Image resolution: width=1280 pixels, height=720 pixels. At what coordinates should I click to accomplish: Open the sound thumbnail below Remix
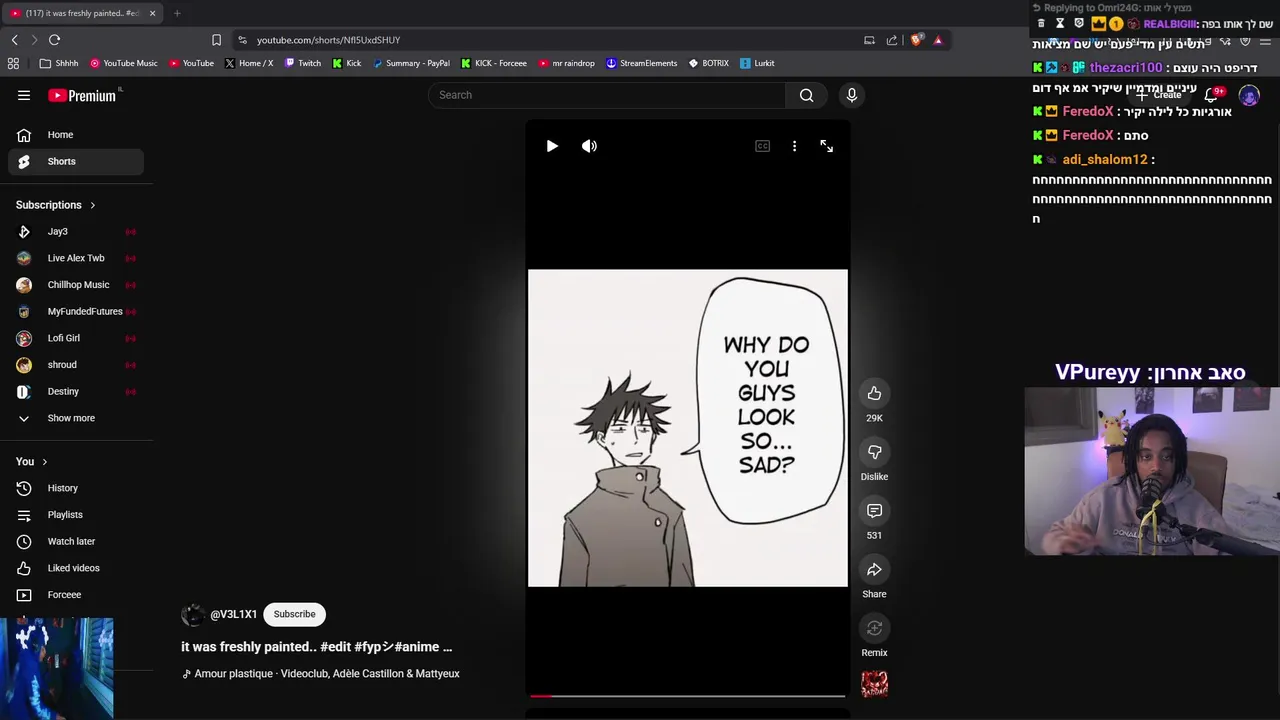pyautogui.click(x=874, y=684)
